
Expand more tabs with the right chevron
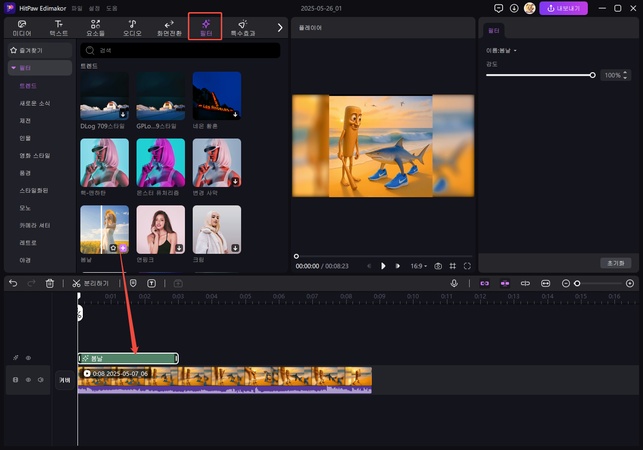279,27
